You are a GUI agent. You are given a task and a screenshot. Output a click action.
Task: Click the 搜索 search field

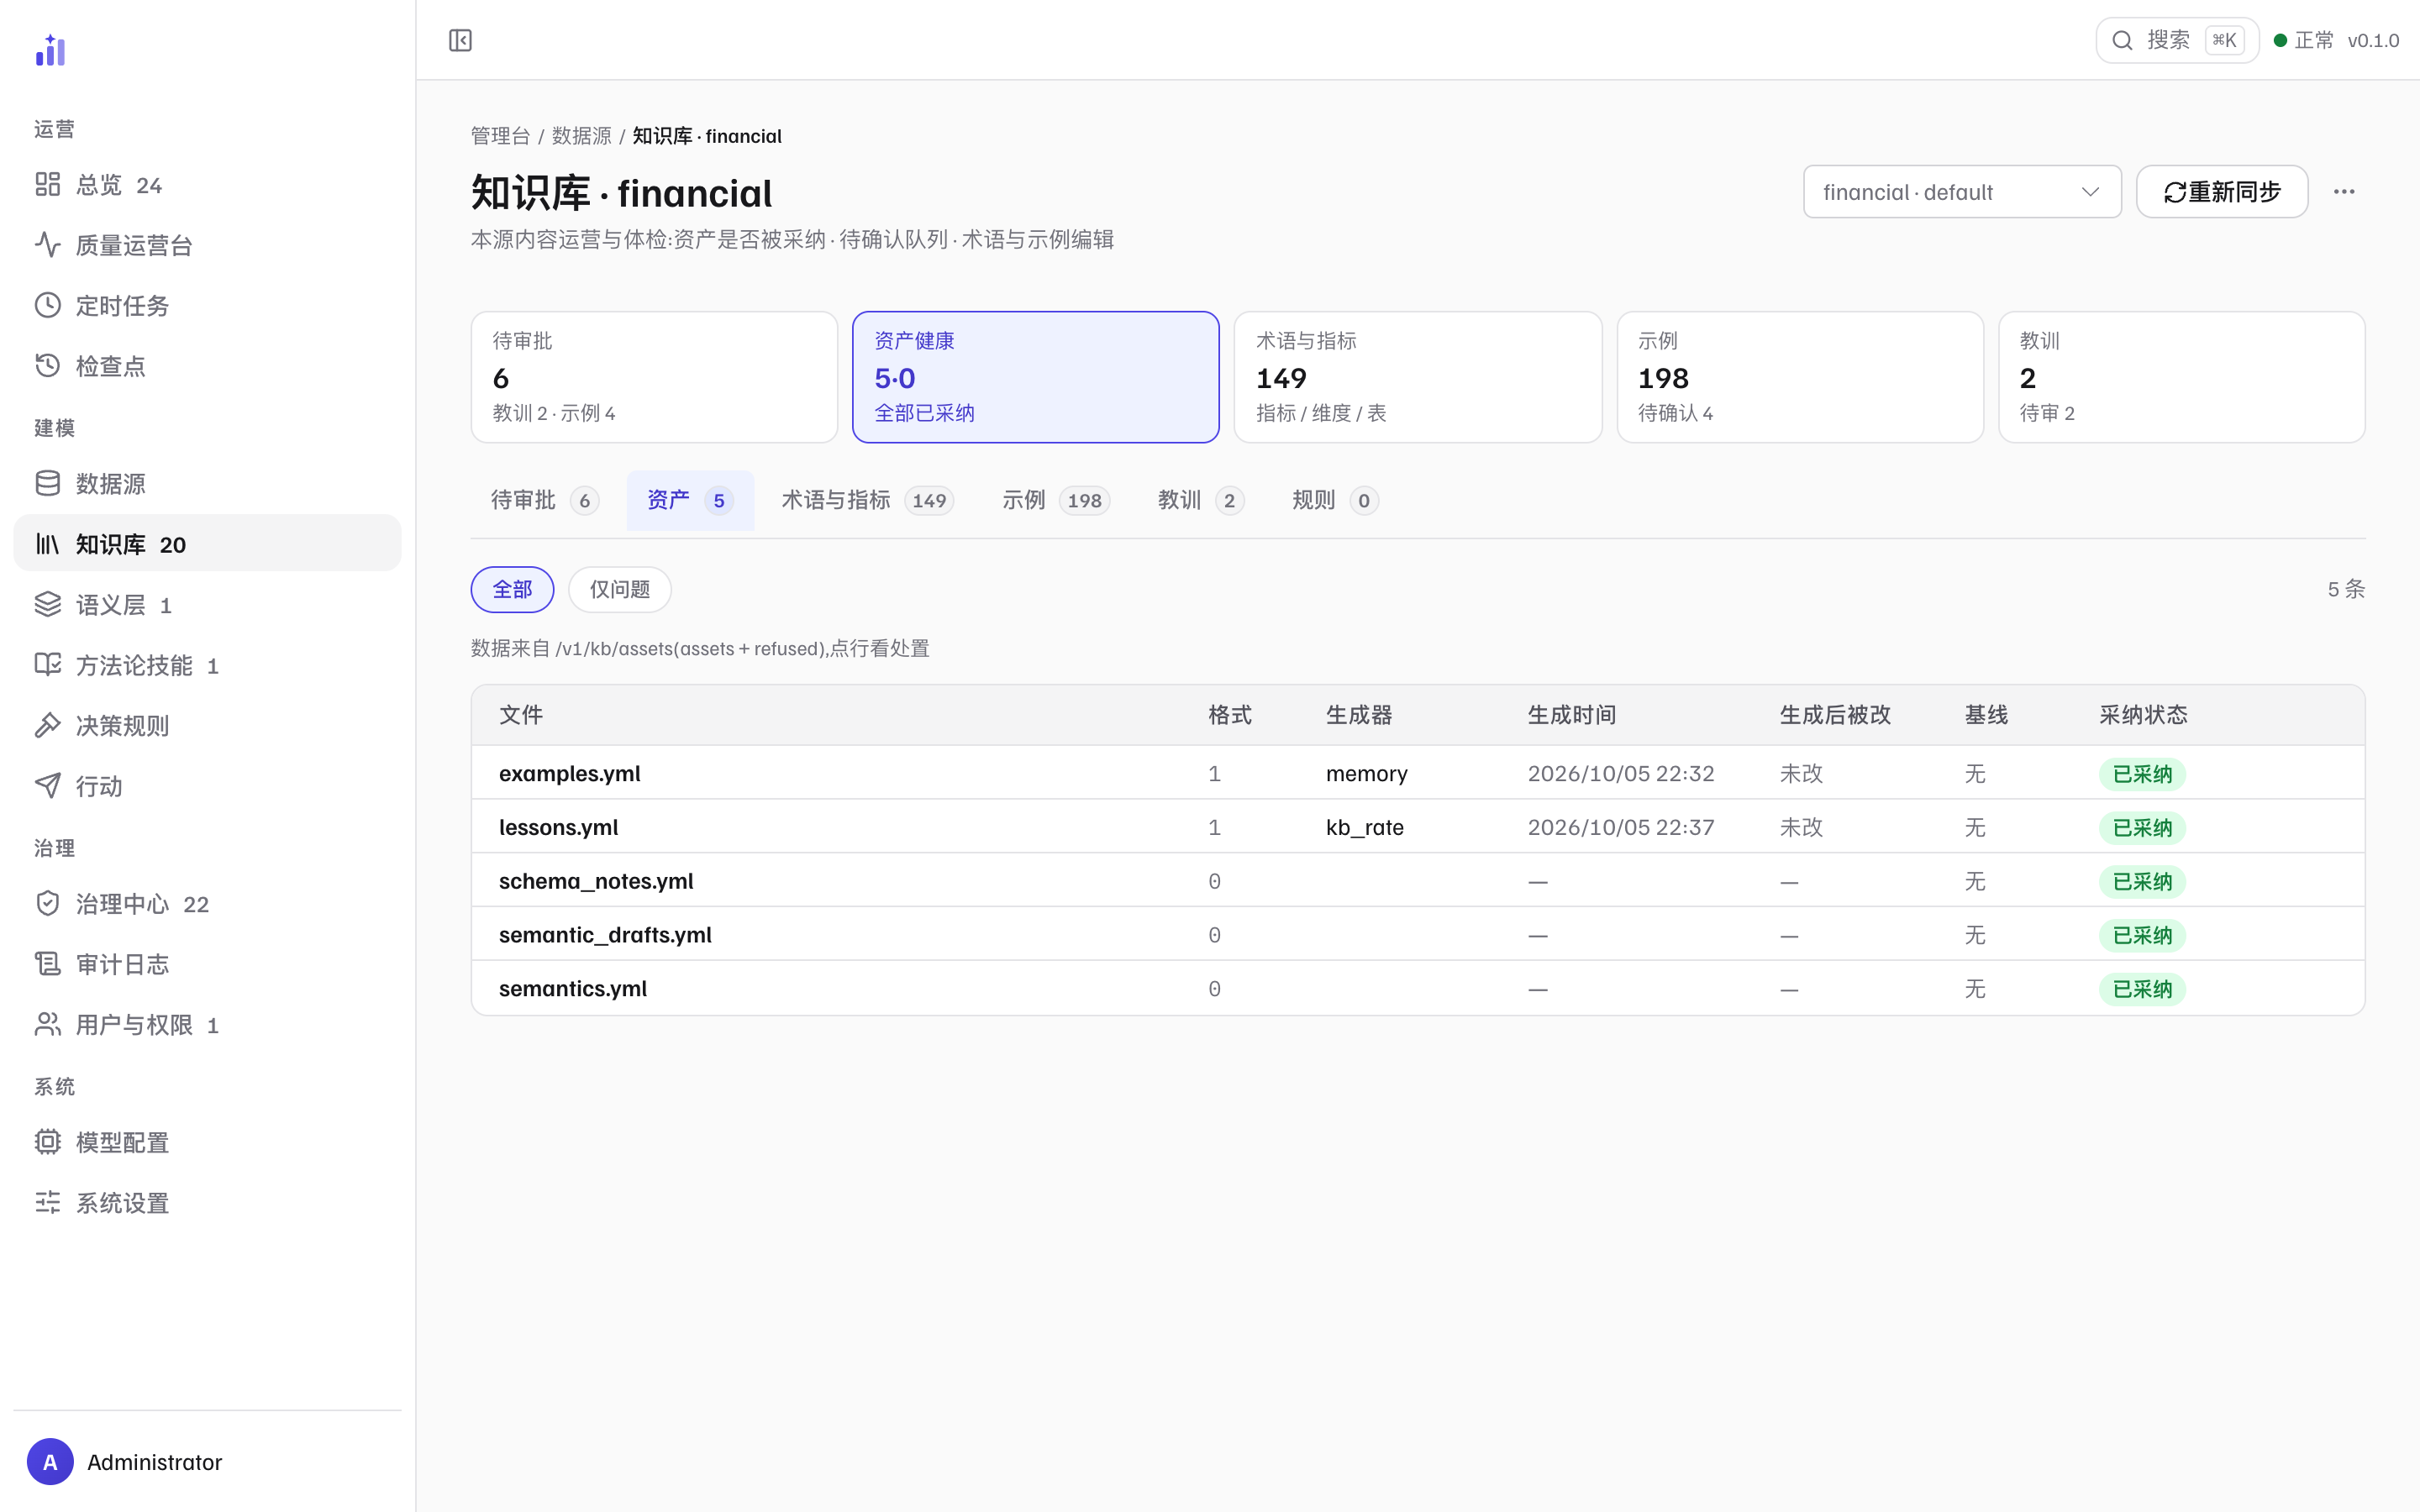tap(2177, 40)
